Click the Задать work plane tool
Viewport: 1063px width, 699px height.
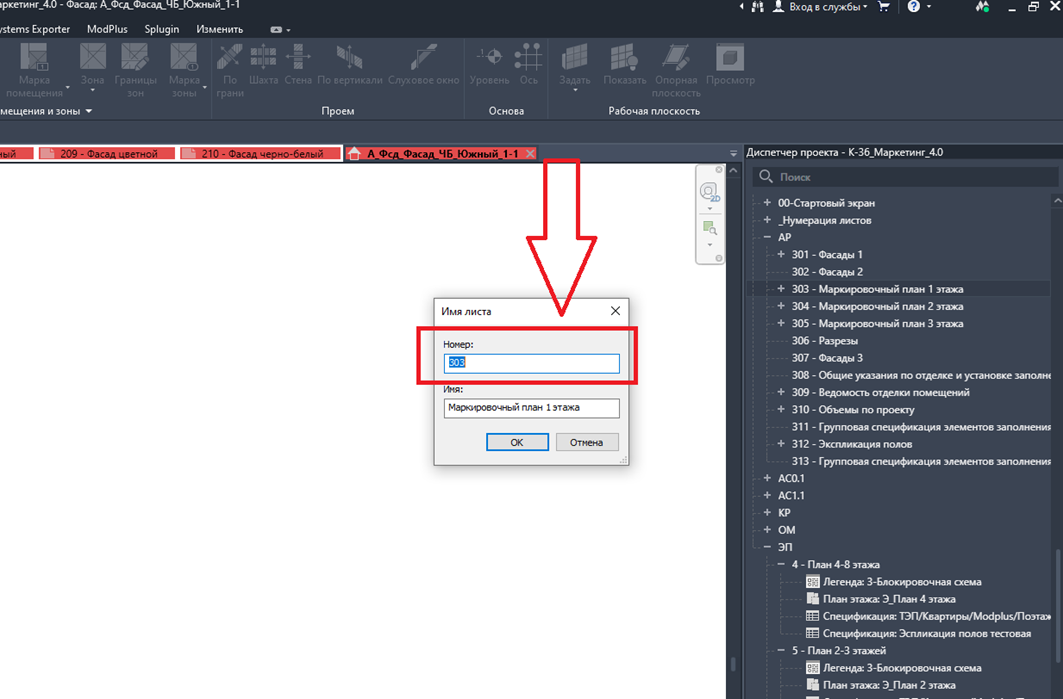pos(575,66)
